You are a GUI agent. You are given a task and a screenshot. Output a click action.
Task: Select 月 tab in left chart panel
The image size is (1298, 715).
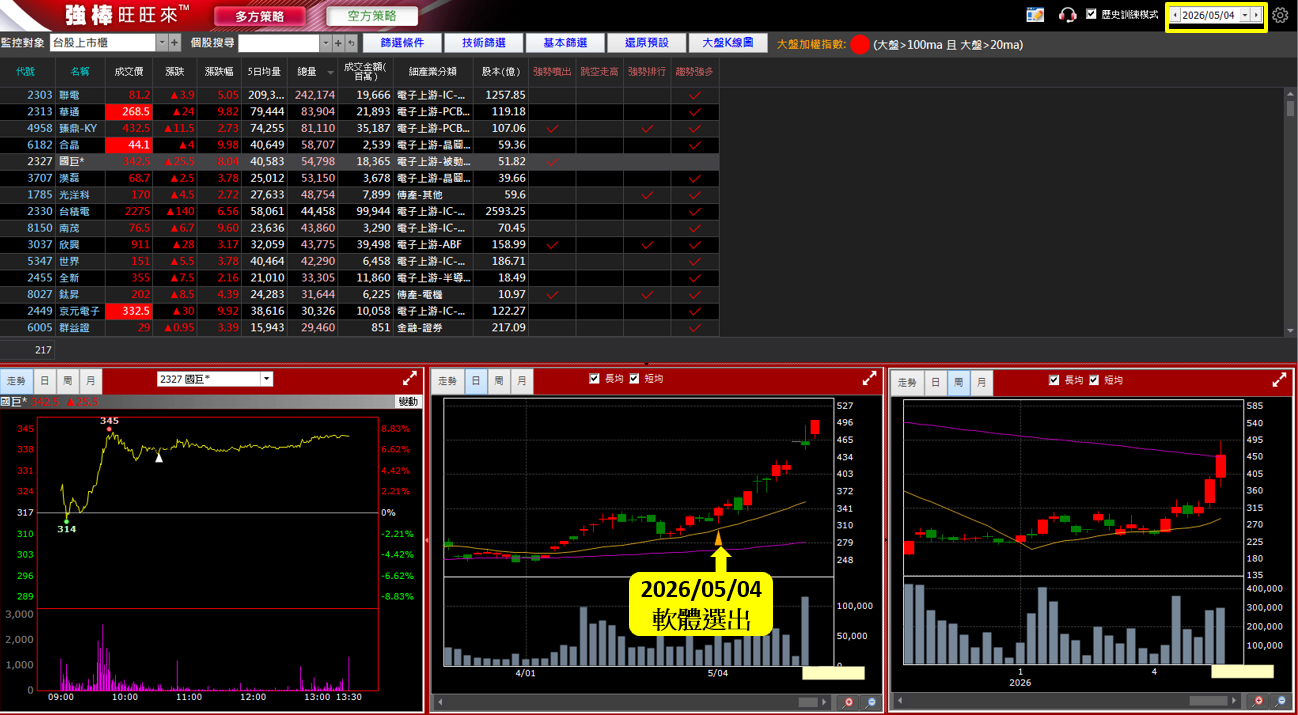(90, 381)
